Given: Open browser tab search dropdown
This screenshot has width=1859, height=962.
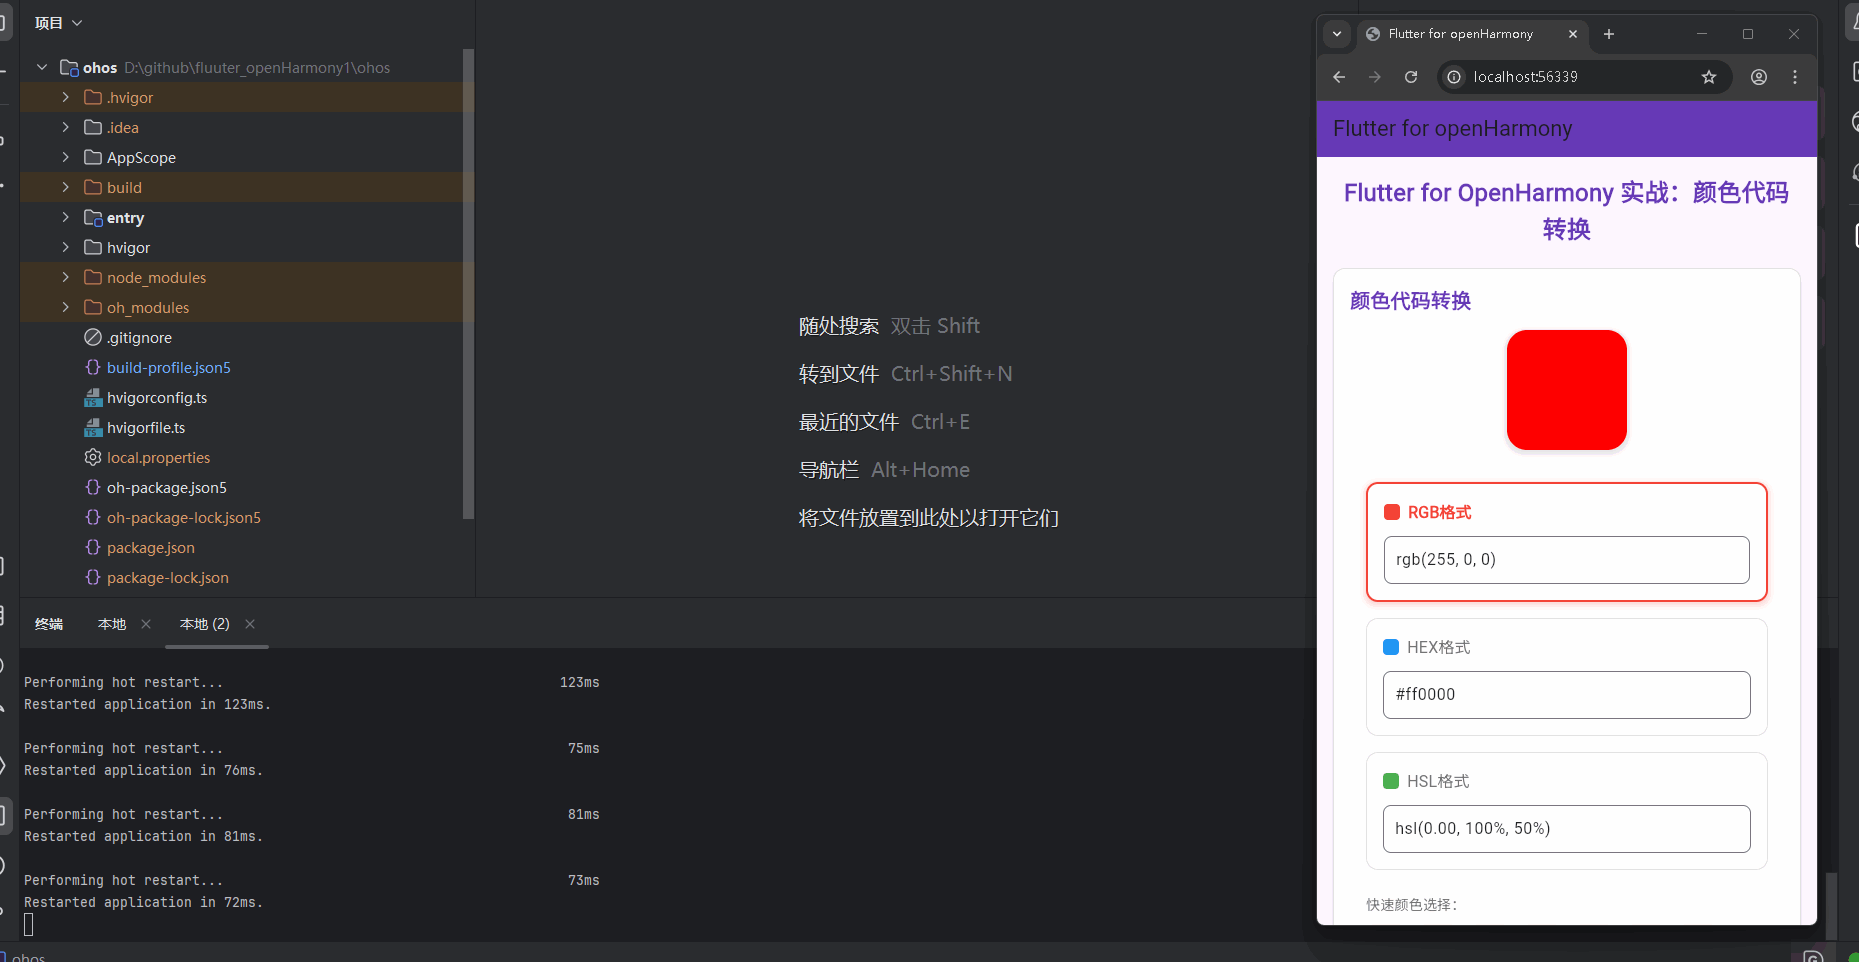Looking at the screenshot, I should [x=1337, y=34].
